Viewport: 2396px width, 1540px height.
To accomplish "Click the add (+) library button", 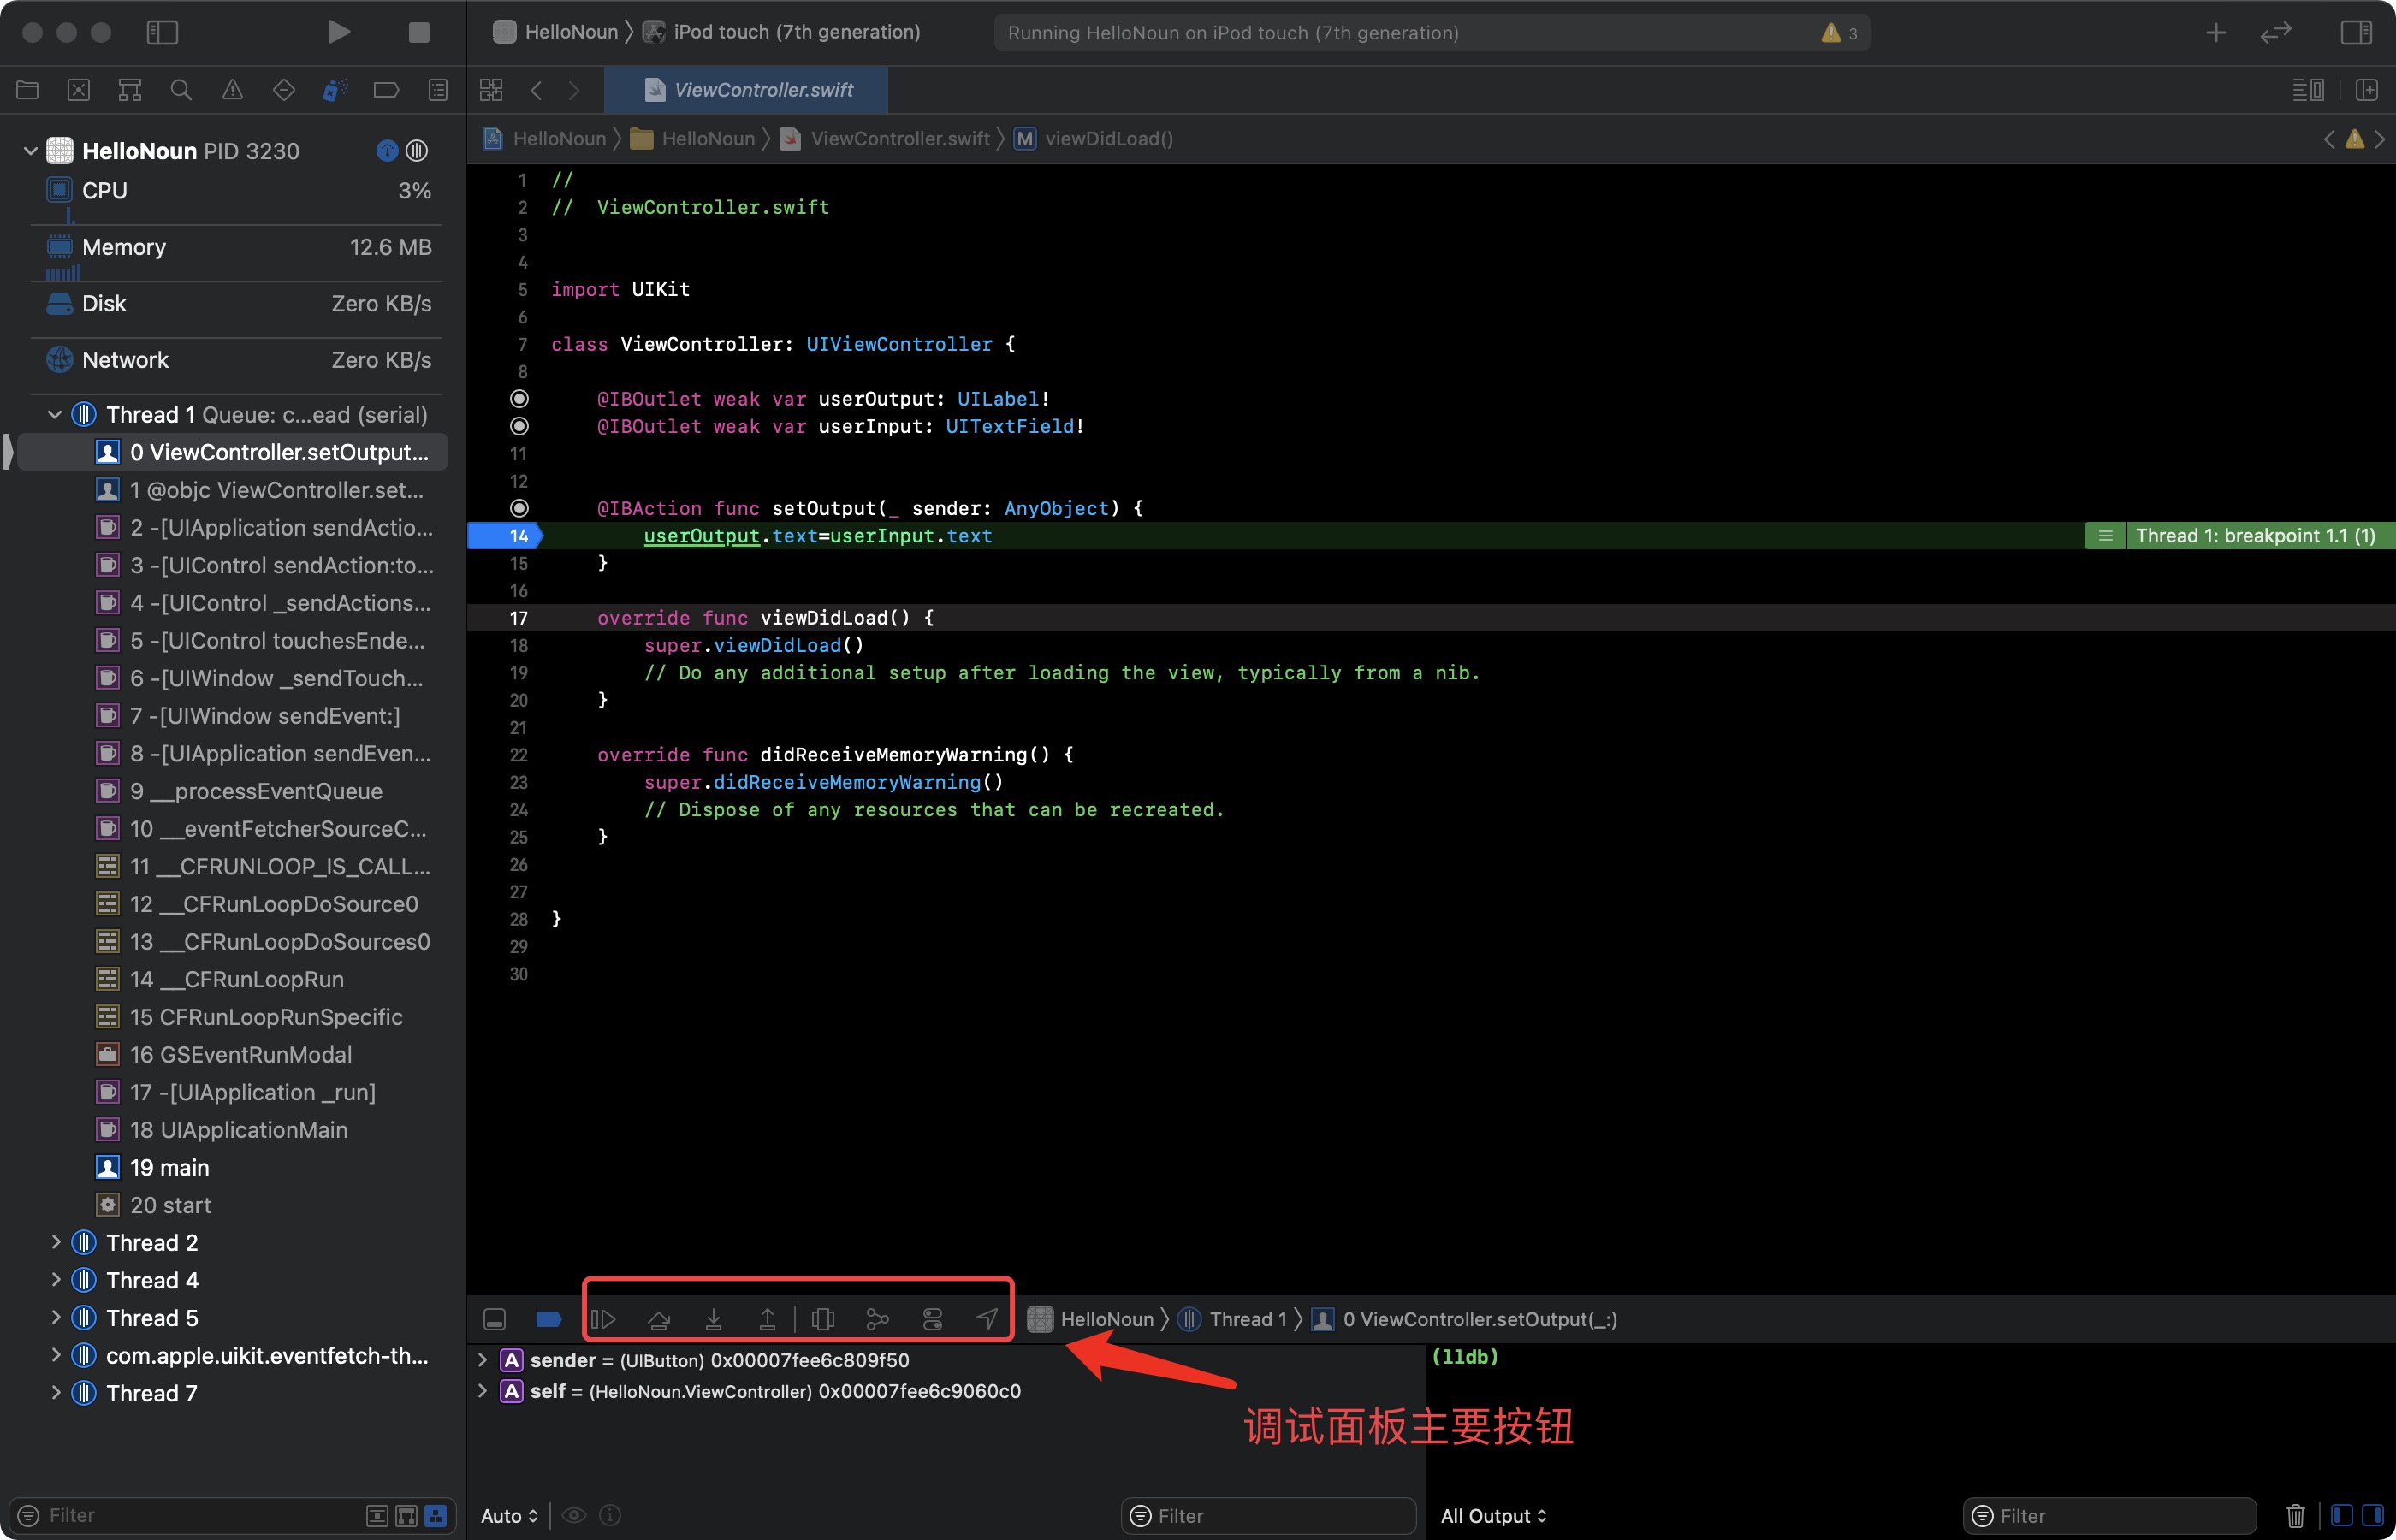I will pos(2216,32).
